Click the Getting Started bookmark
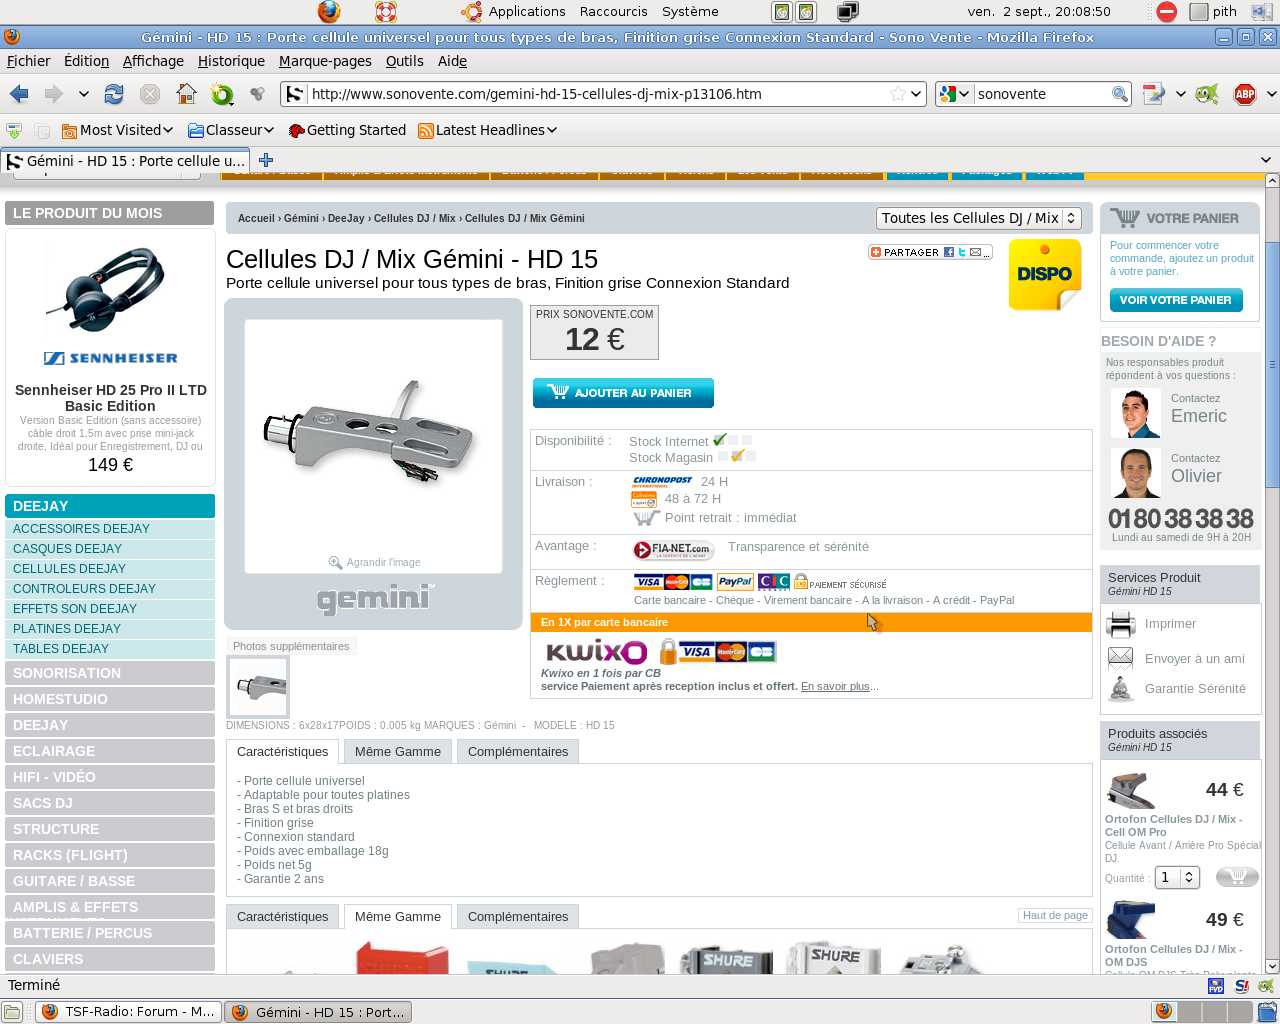The image size is (1280, 1024). [347, 130]
